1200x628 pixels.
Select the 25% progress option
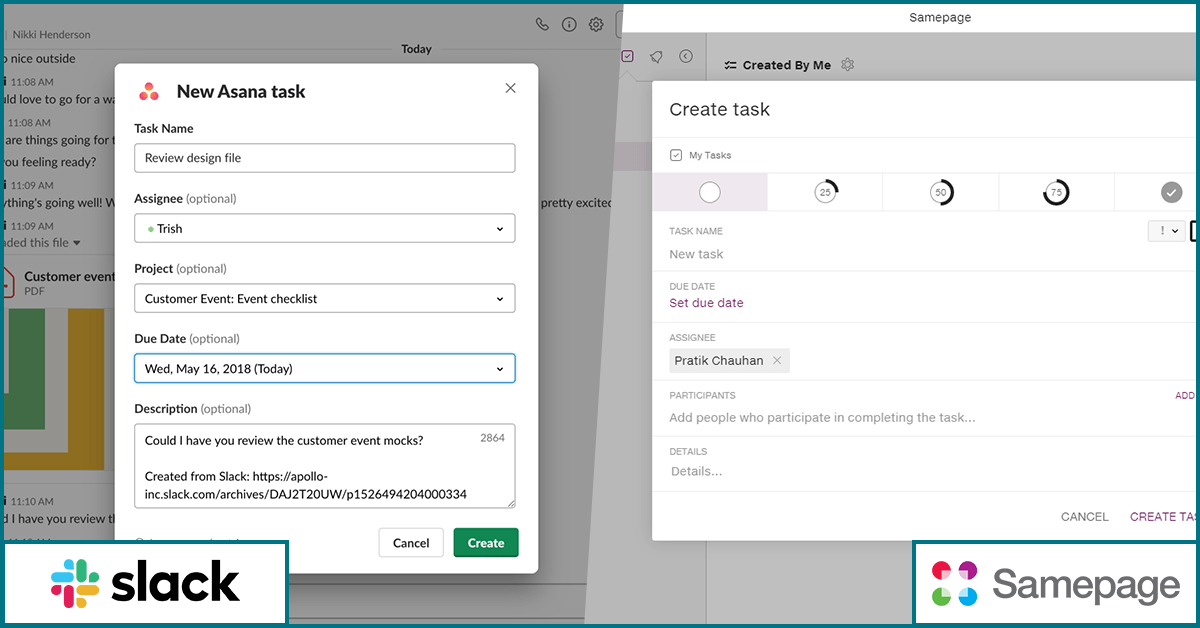(x=825, y=192)
